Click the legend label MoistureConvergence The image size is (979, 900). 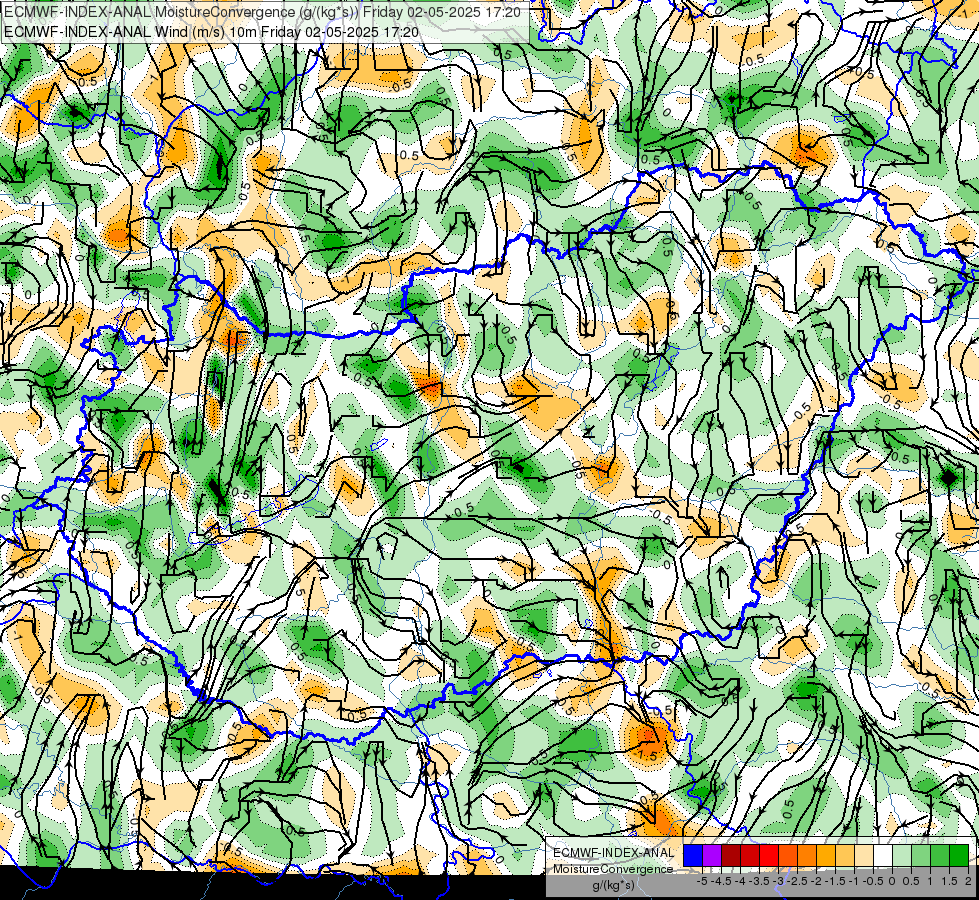pyautogui.click(x=613, y=869)
